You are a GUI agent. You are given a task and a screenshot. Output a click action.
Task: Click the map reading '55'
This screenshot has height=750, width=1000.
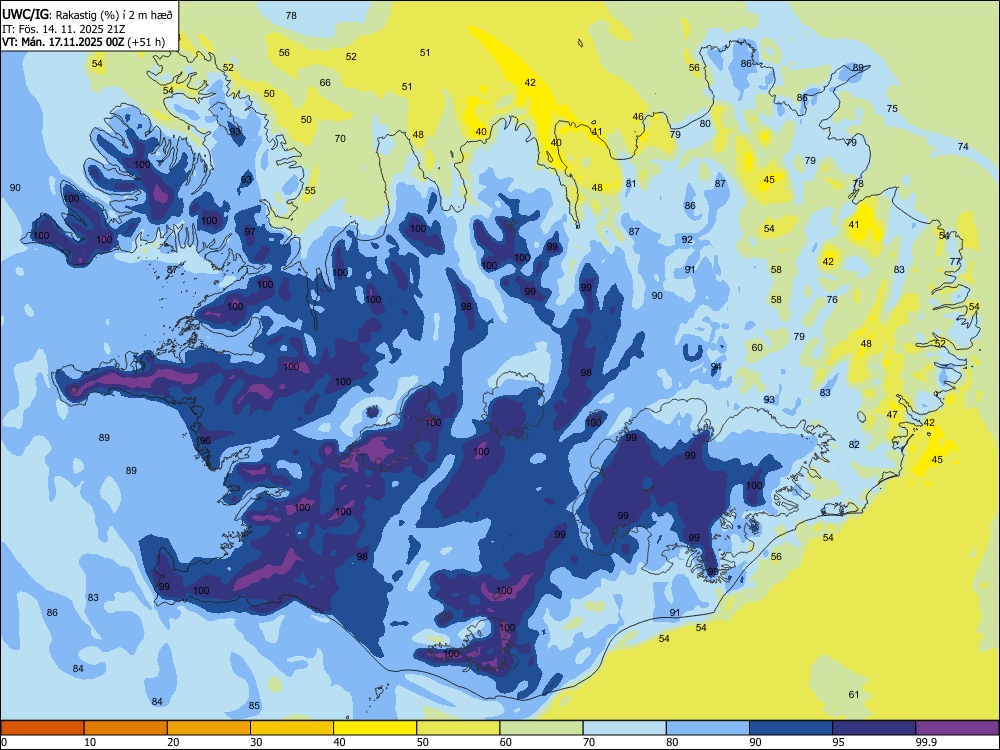point(310,191)
